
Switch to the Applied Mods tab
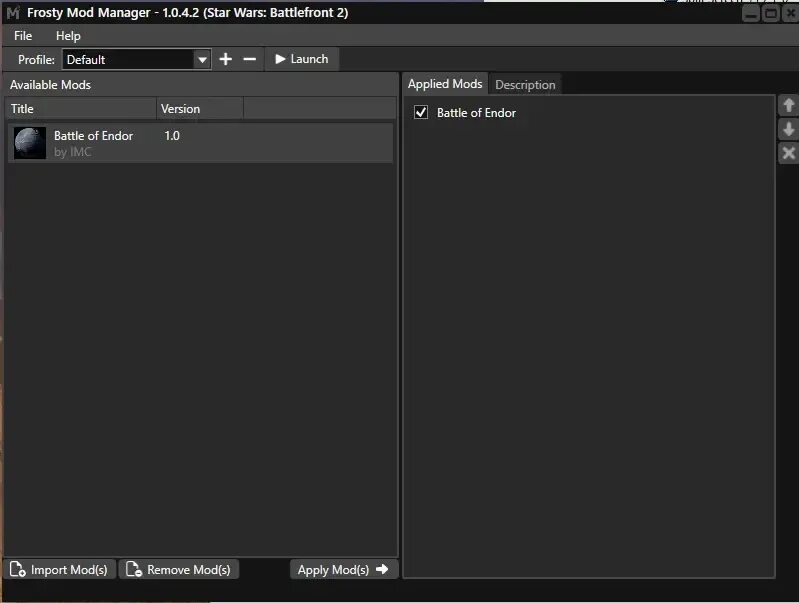click(x=445, y=84)
